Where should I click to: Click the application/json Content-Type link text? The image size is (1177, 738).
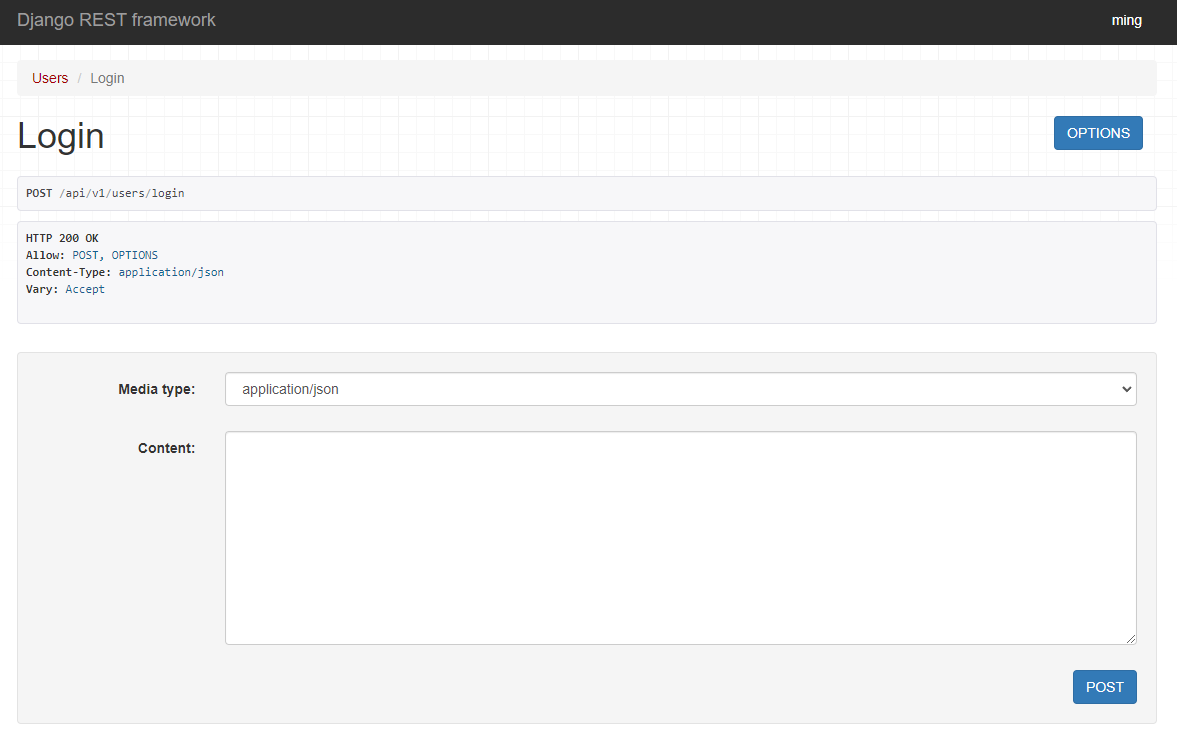(x=171, y=271)
